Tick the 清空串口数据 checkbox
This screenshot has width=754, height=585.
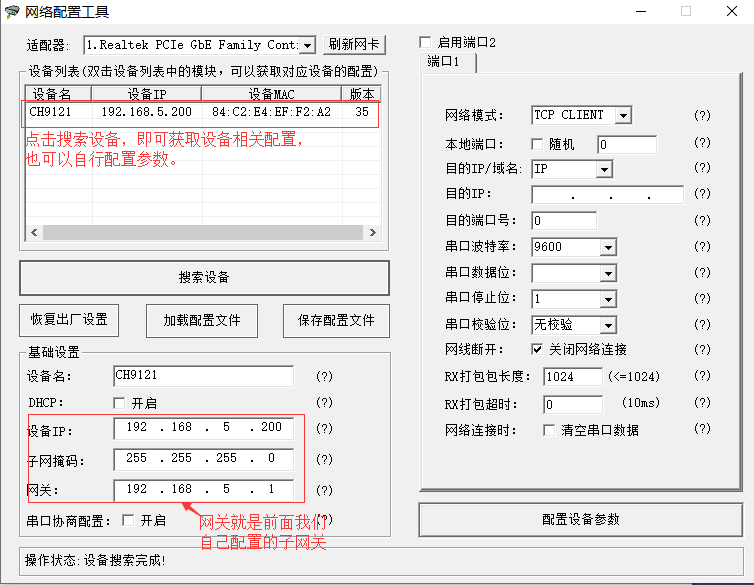(549, 430)
